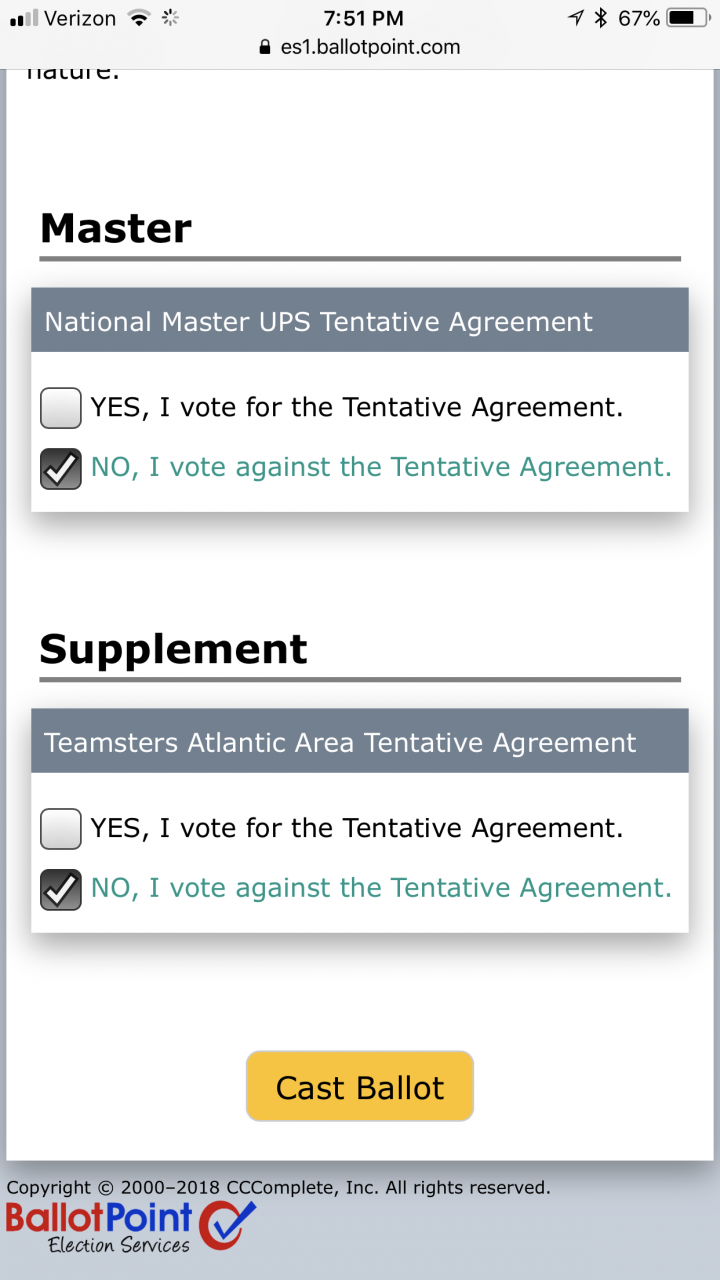Tap the Wi-Fi icon in status bar
720x1280 pixels.
140,17
